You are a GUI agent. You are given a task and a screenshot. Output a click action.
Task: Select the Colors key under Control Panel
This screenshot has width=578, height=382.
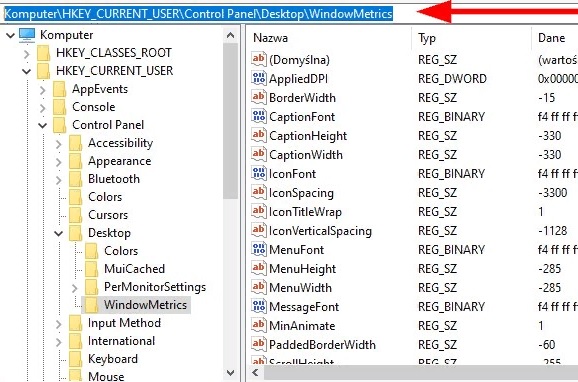pyautogui.click(x=105, y=197)
